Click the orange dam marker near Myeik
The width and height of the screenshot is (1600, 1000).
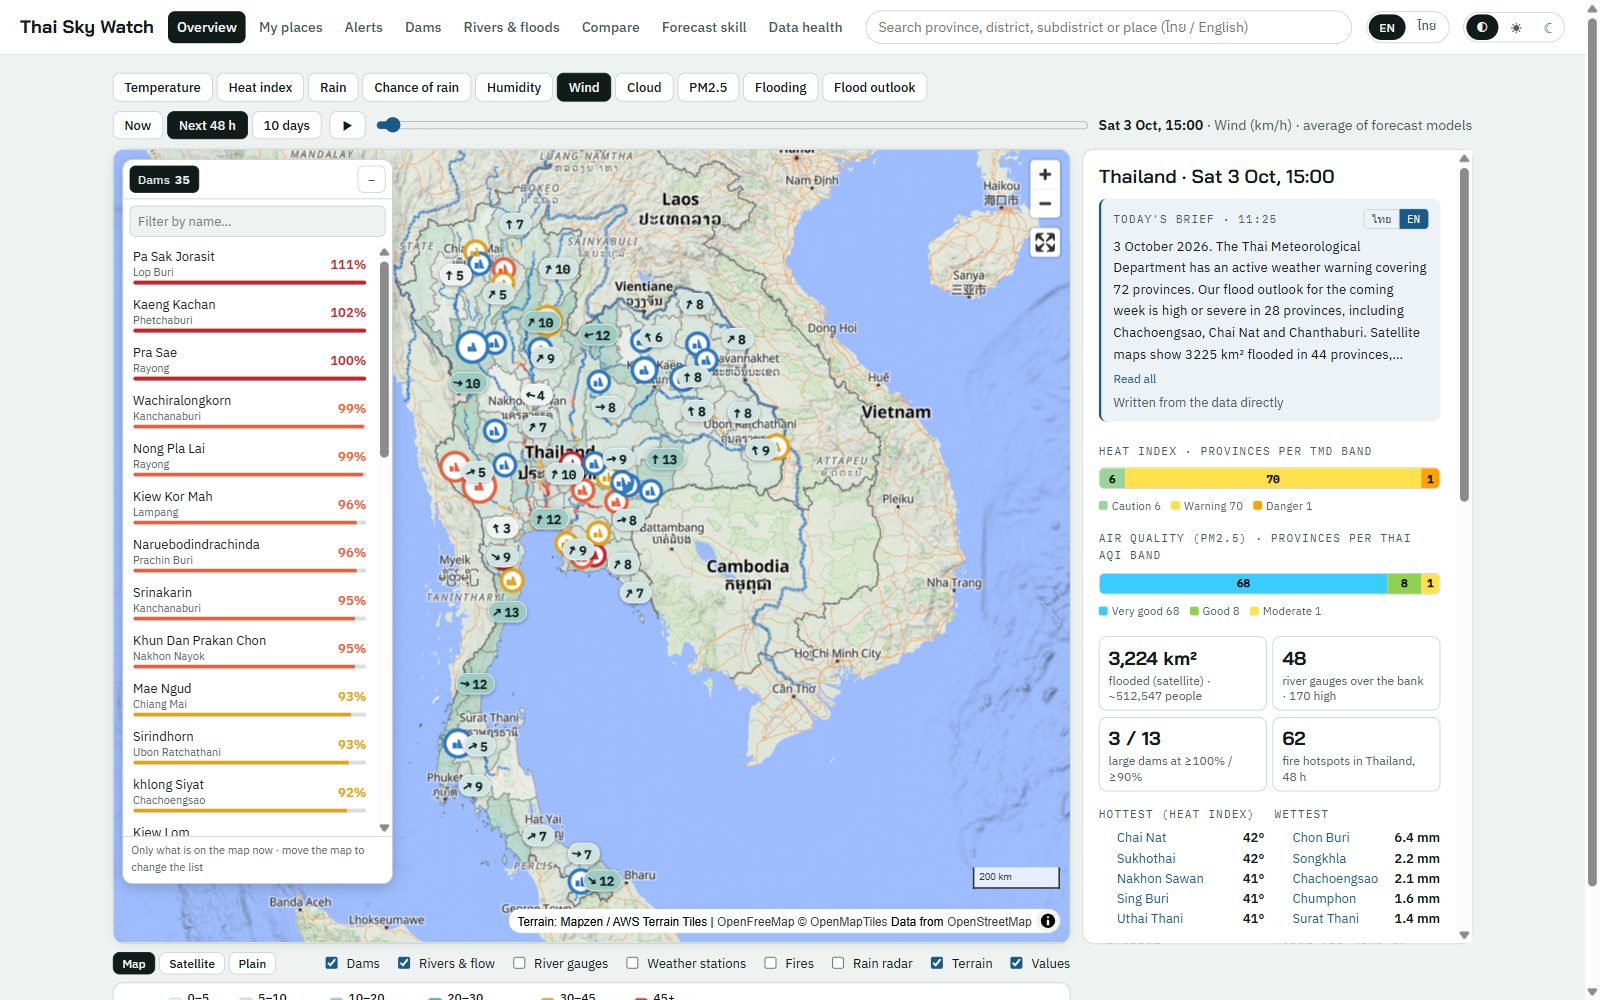point(511,580)
